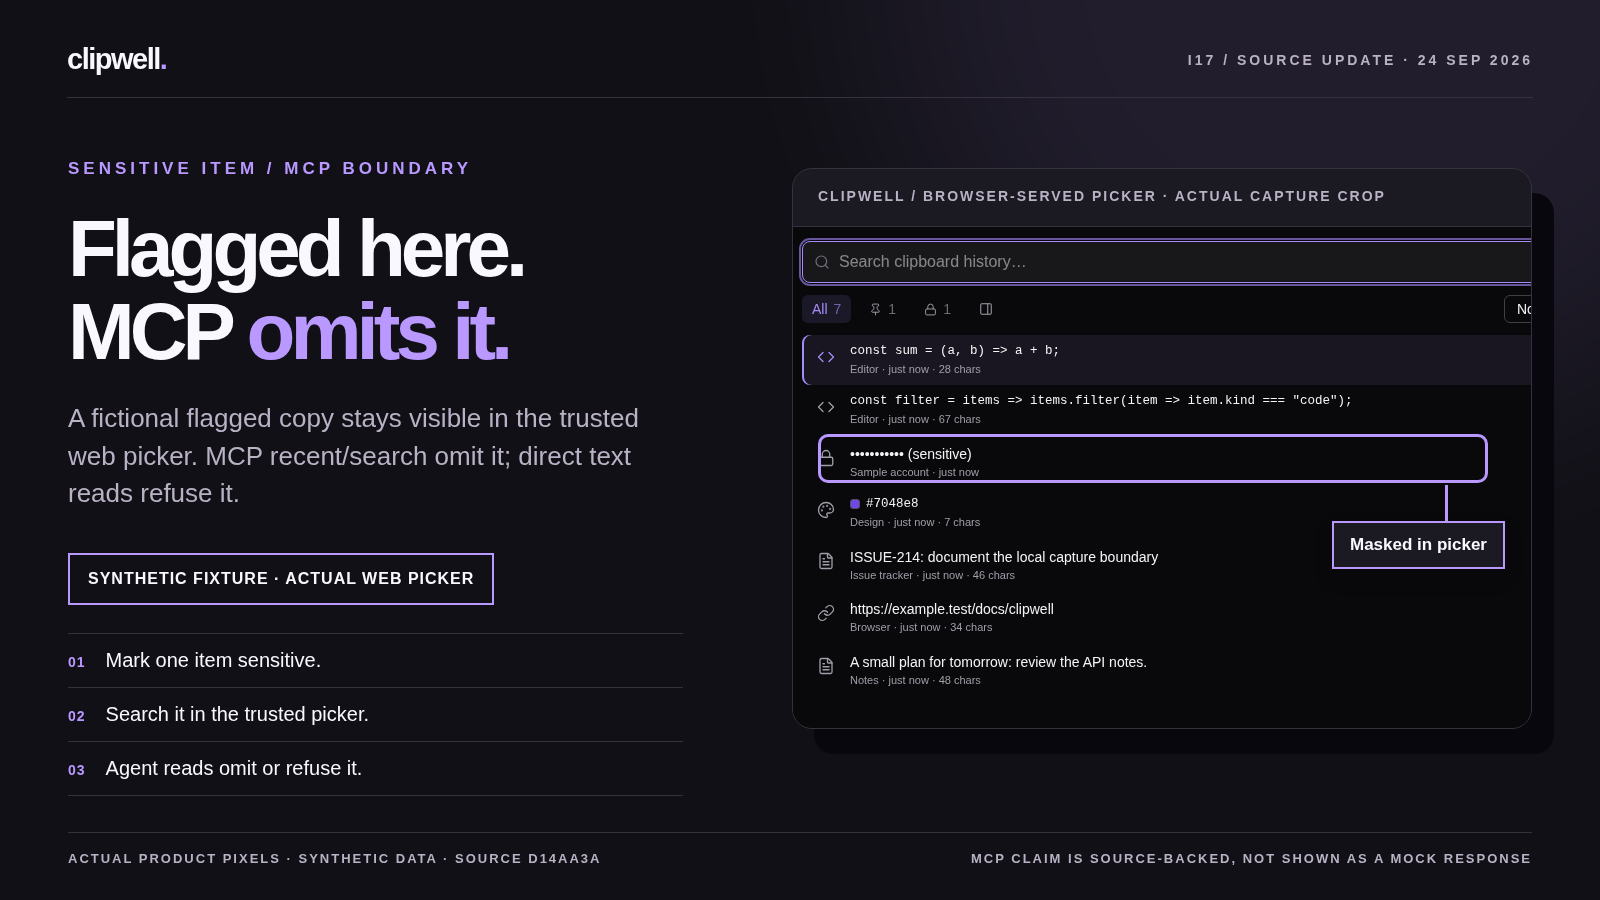Image resolution: width=1600 pixels, height=900 pixels.
Task: Click code icon beside const sum item
Action: (826, 357)
